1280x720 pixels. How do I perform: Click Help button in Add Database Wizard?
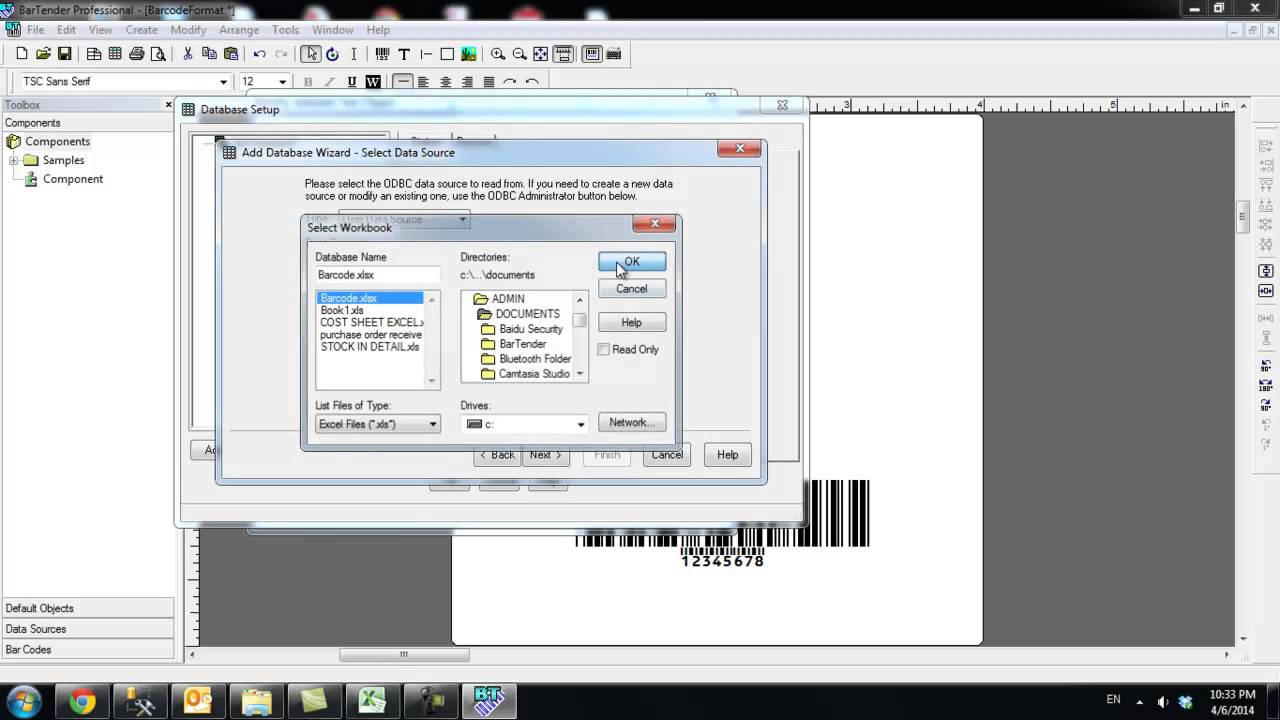(x=728, y=455)
